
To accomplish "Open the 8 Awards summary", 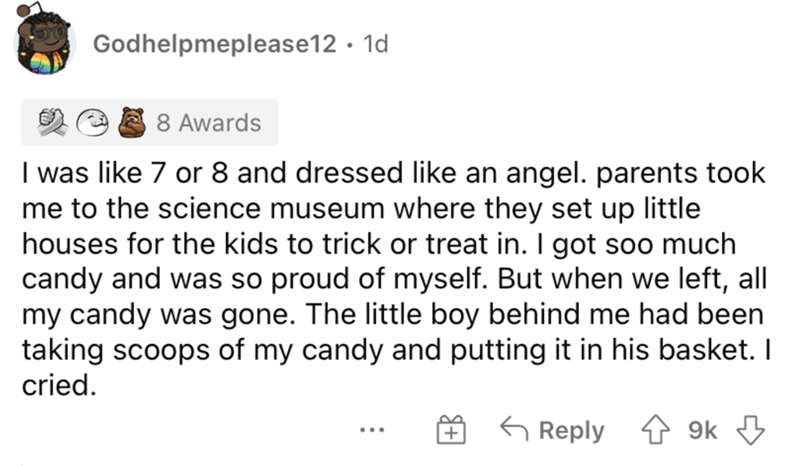I will click(x=208, y=123).
